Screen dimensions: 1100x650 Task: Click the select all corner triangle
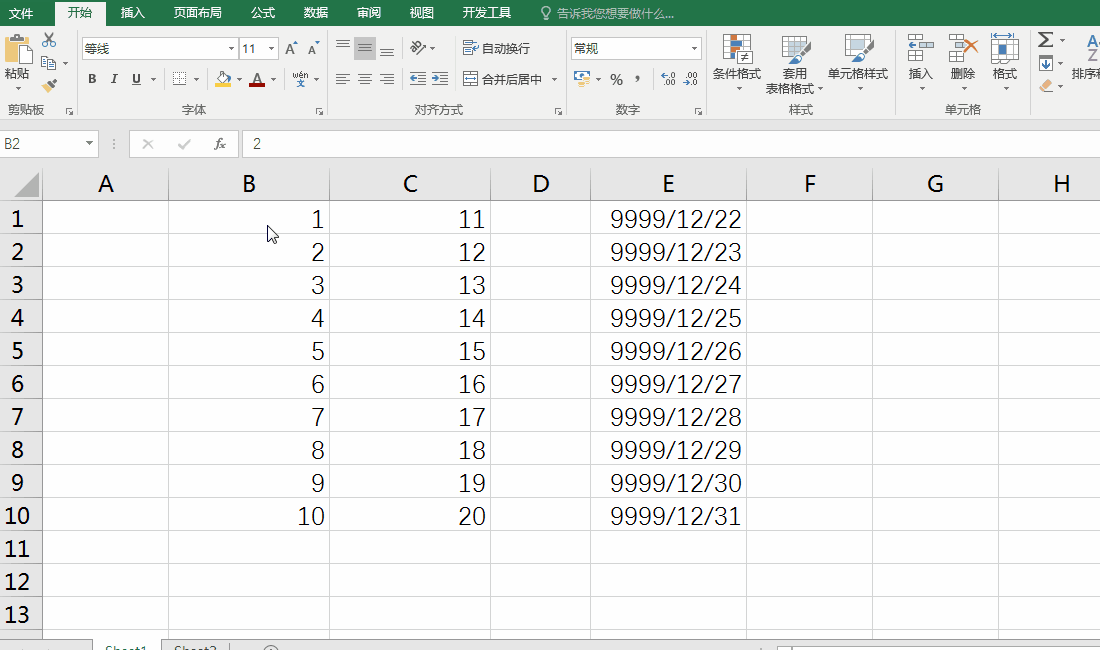pyautogui.click(x=27, y=185)
